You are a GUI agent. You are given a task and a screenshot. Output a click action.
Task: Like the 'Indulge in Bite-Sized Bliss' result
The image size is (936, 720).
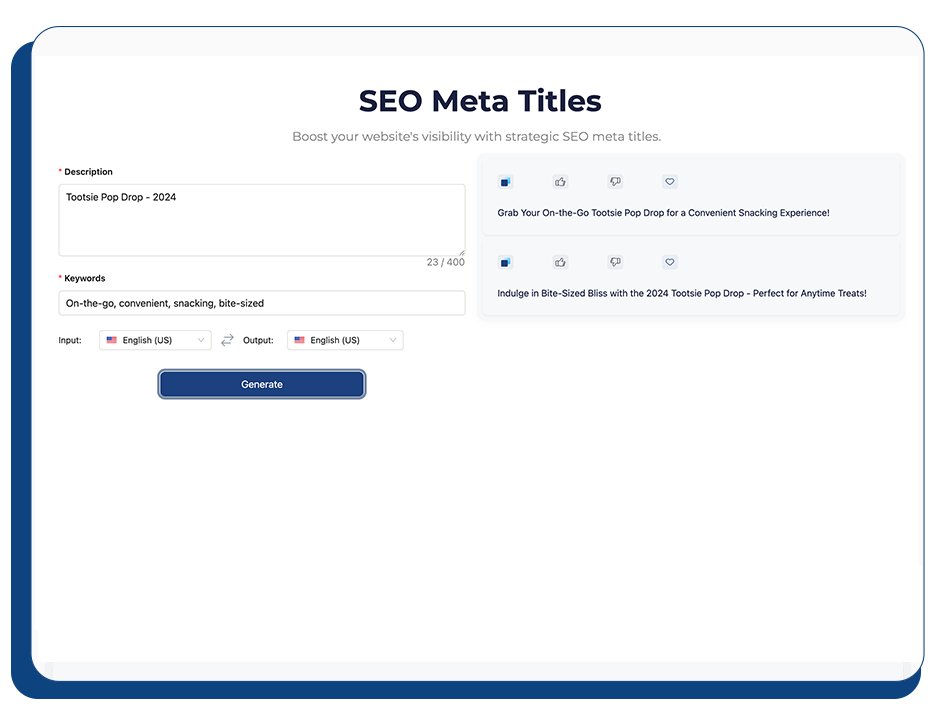(x=560, y=262)
